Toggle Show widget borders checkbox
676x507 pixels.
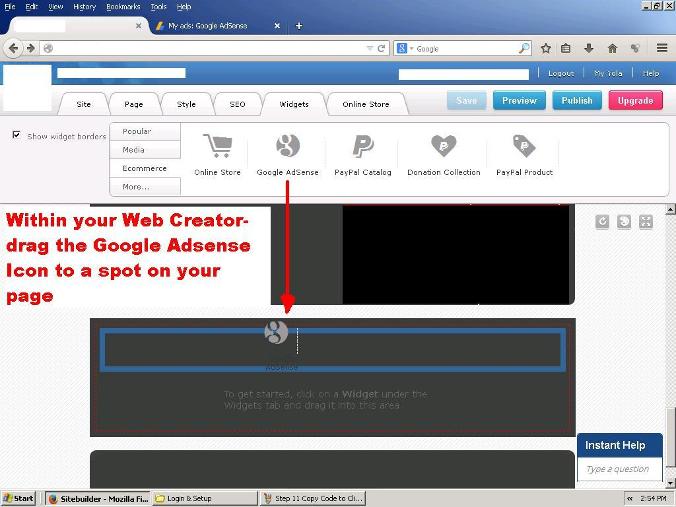coord(16,135)
